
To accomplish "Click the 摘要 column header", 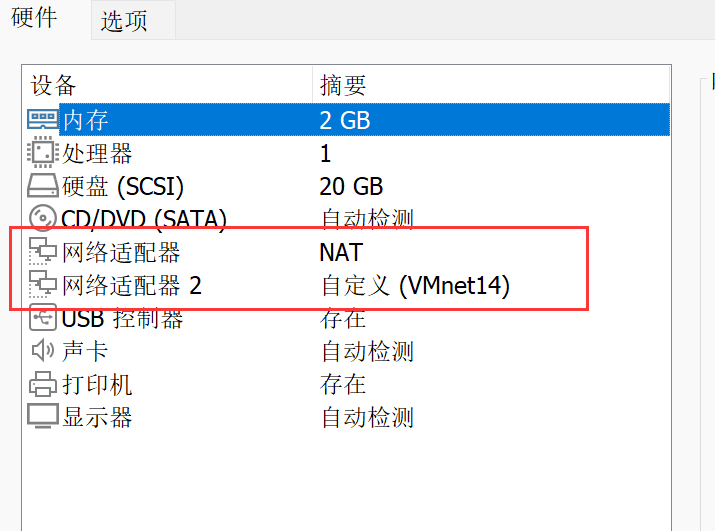I will point(343,85).
